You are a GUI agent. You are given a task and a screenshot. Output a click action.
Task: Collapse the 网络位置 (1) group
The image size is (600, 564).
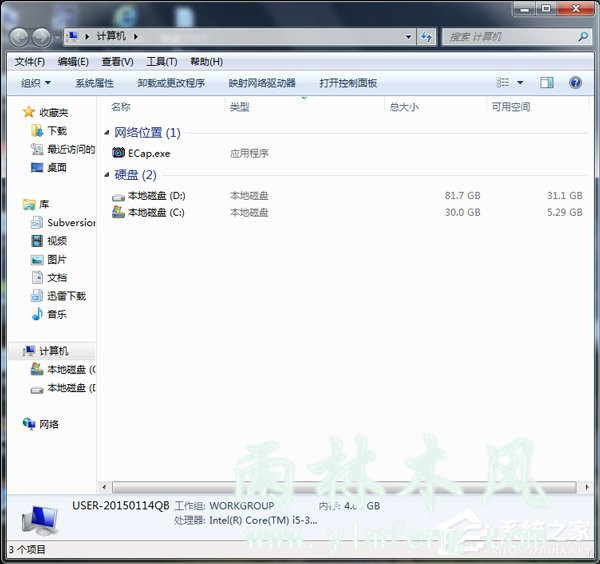[107, 132]
